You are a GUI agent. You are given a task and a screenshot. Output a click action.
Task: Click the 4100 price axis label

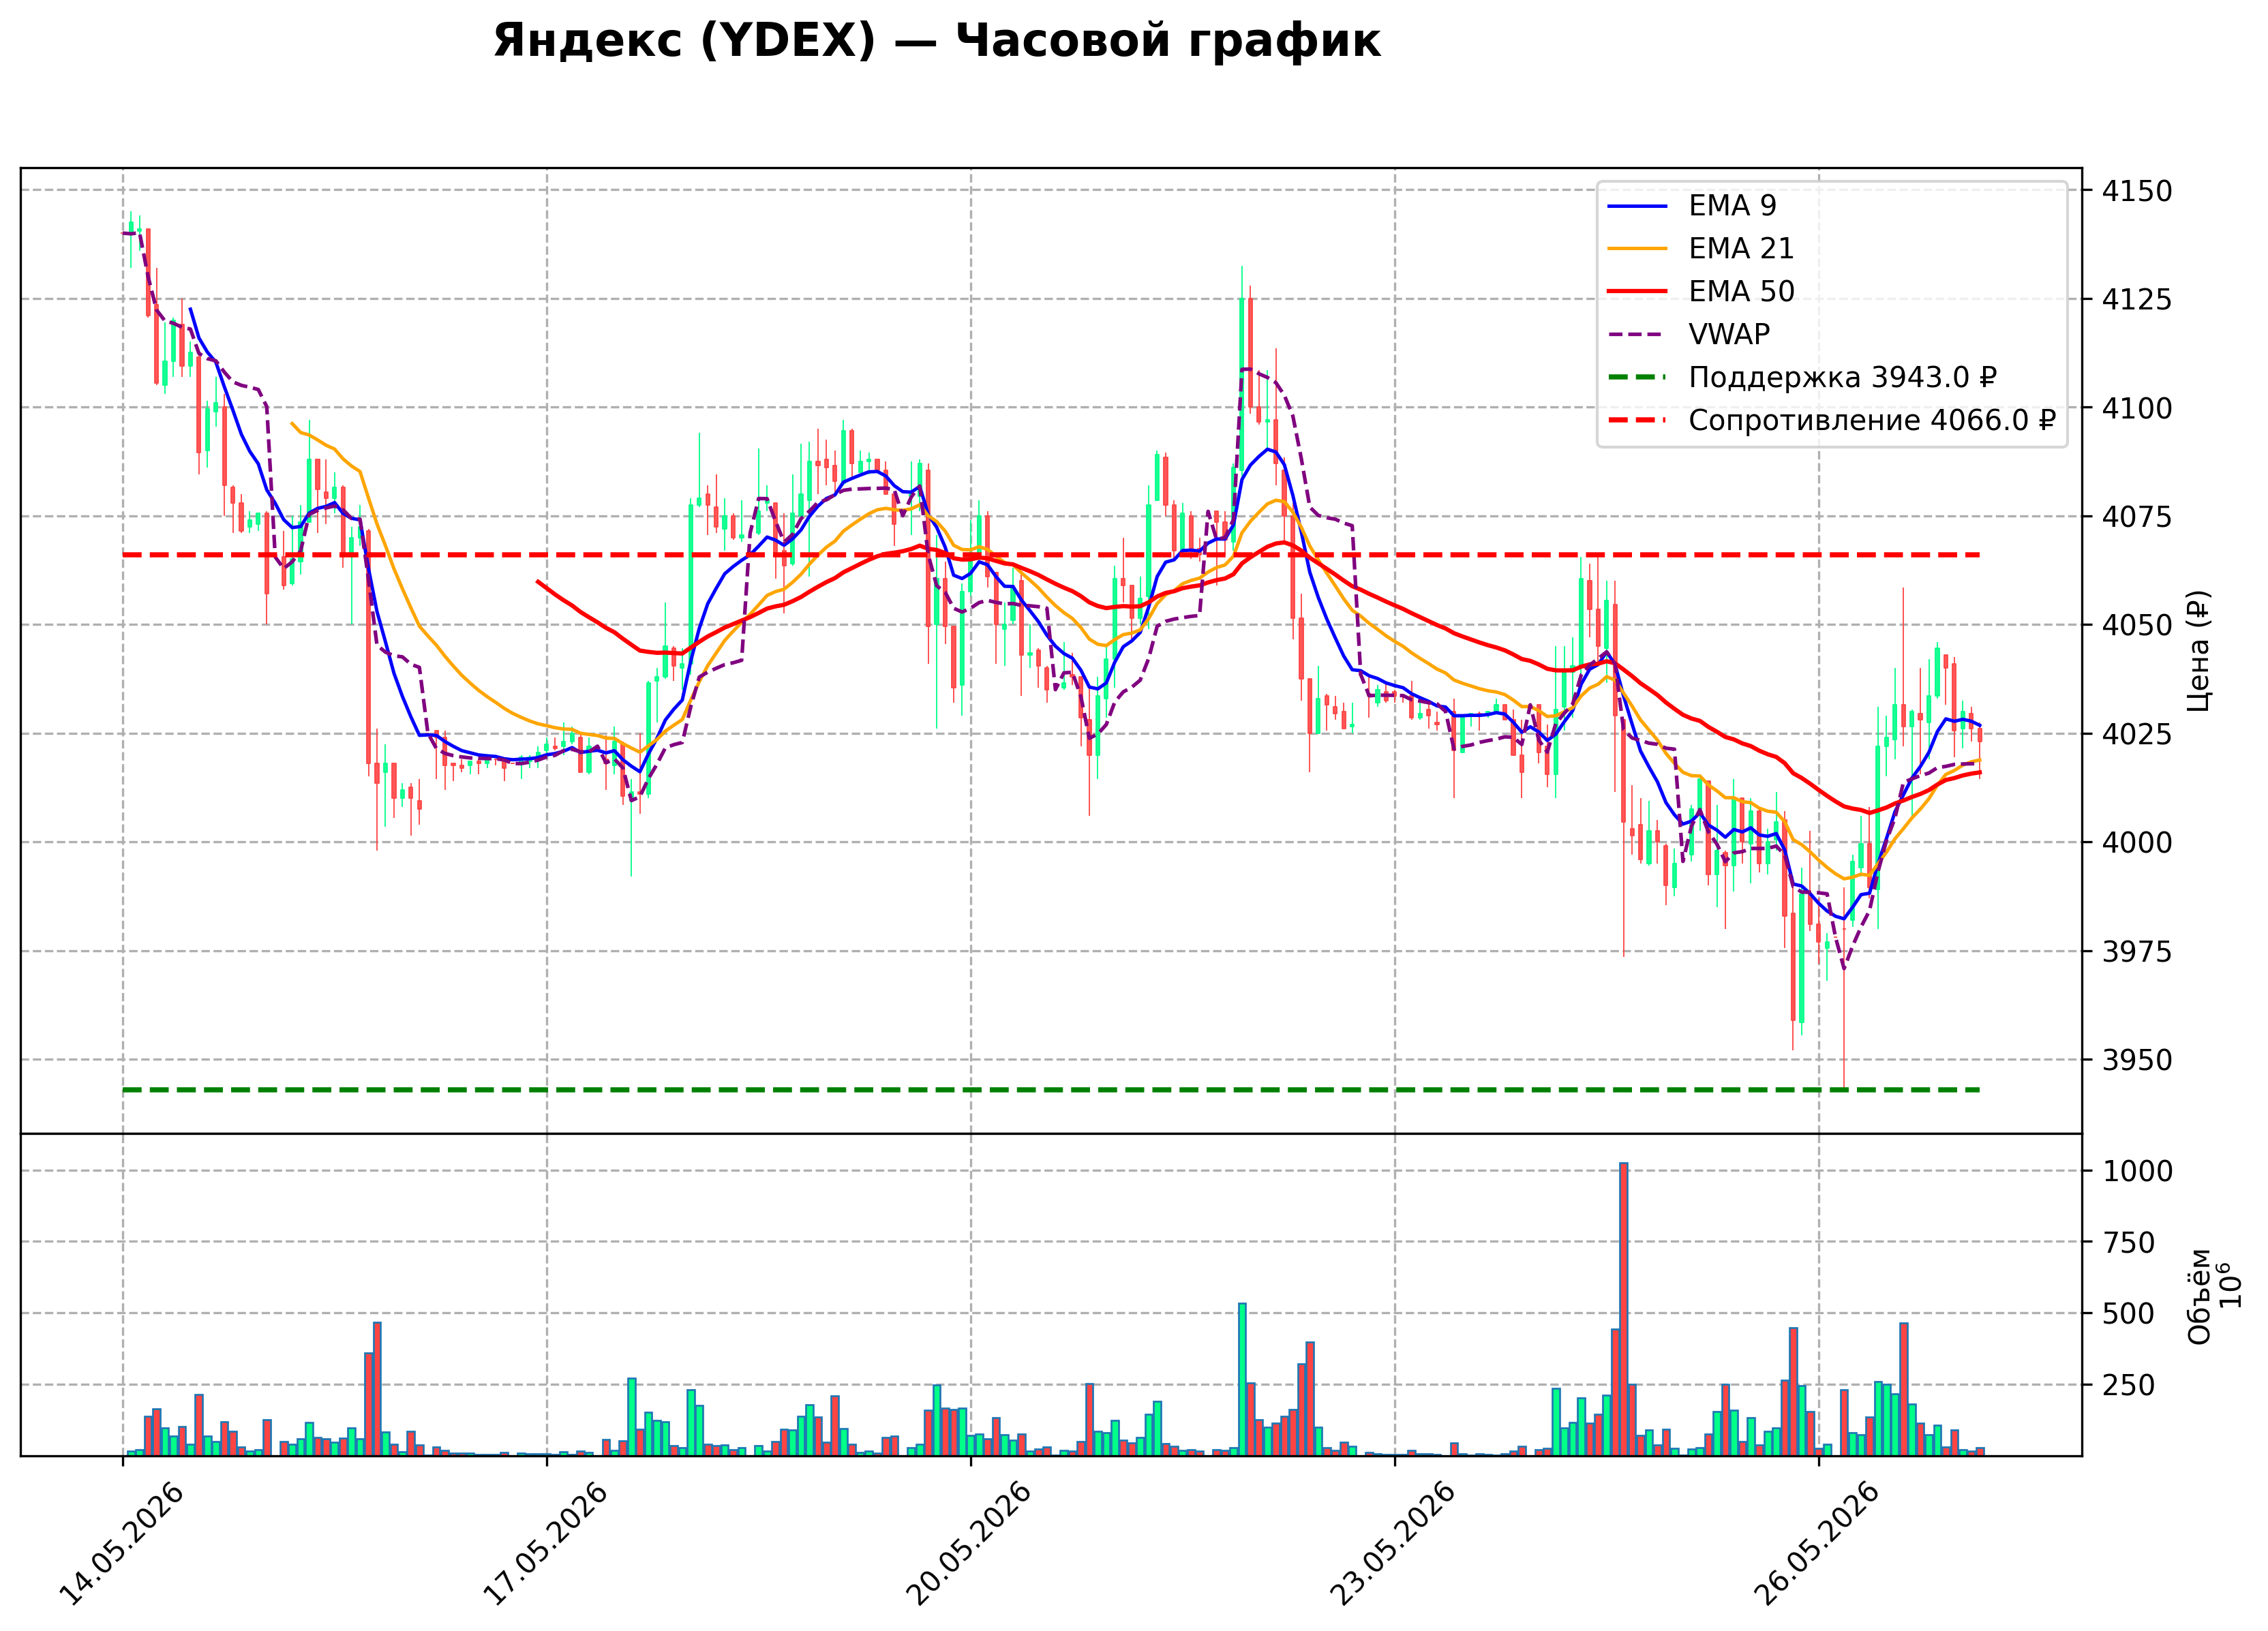pos(2137,408)
